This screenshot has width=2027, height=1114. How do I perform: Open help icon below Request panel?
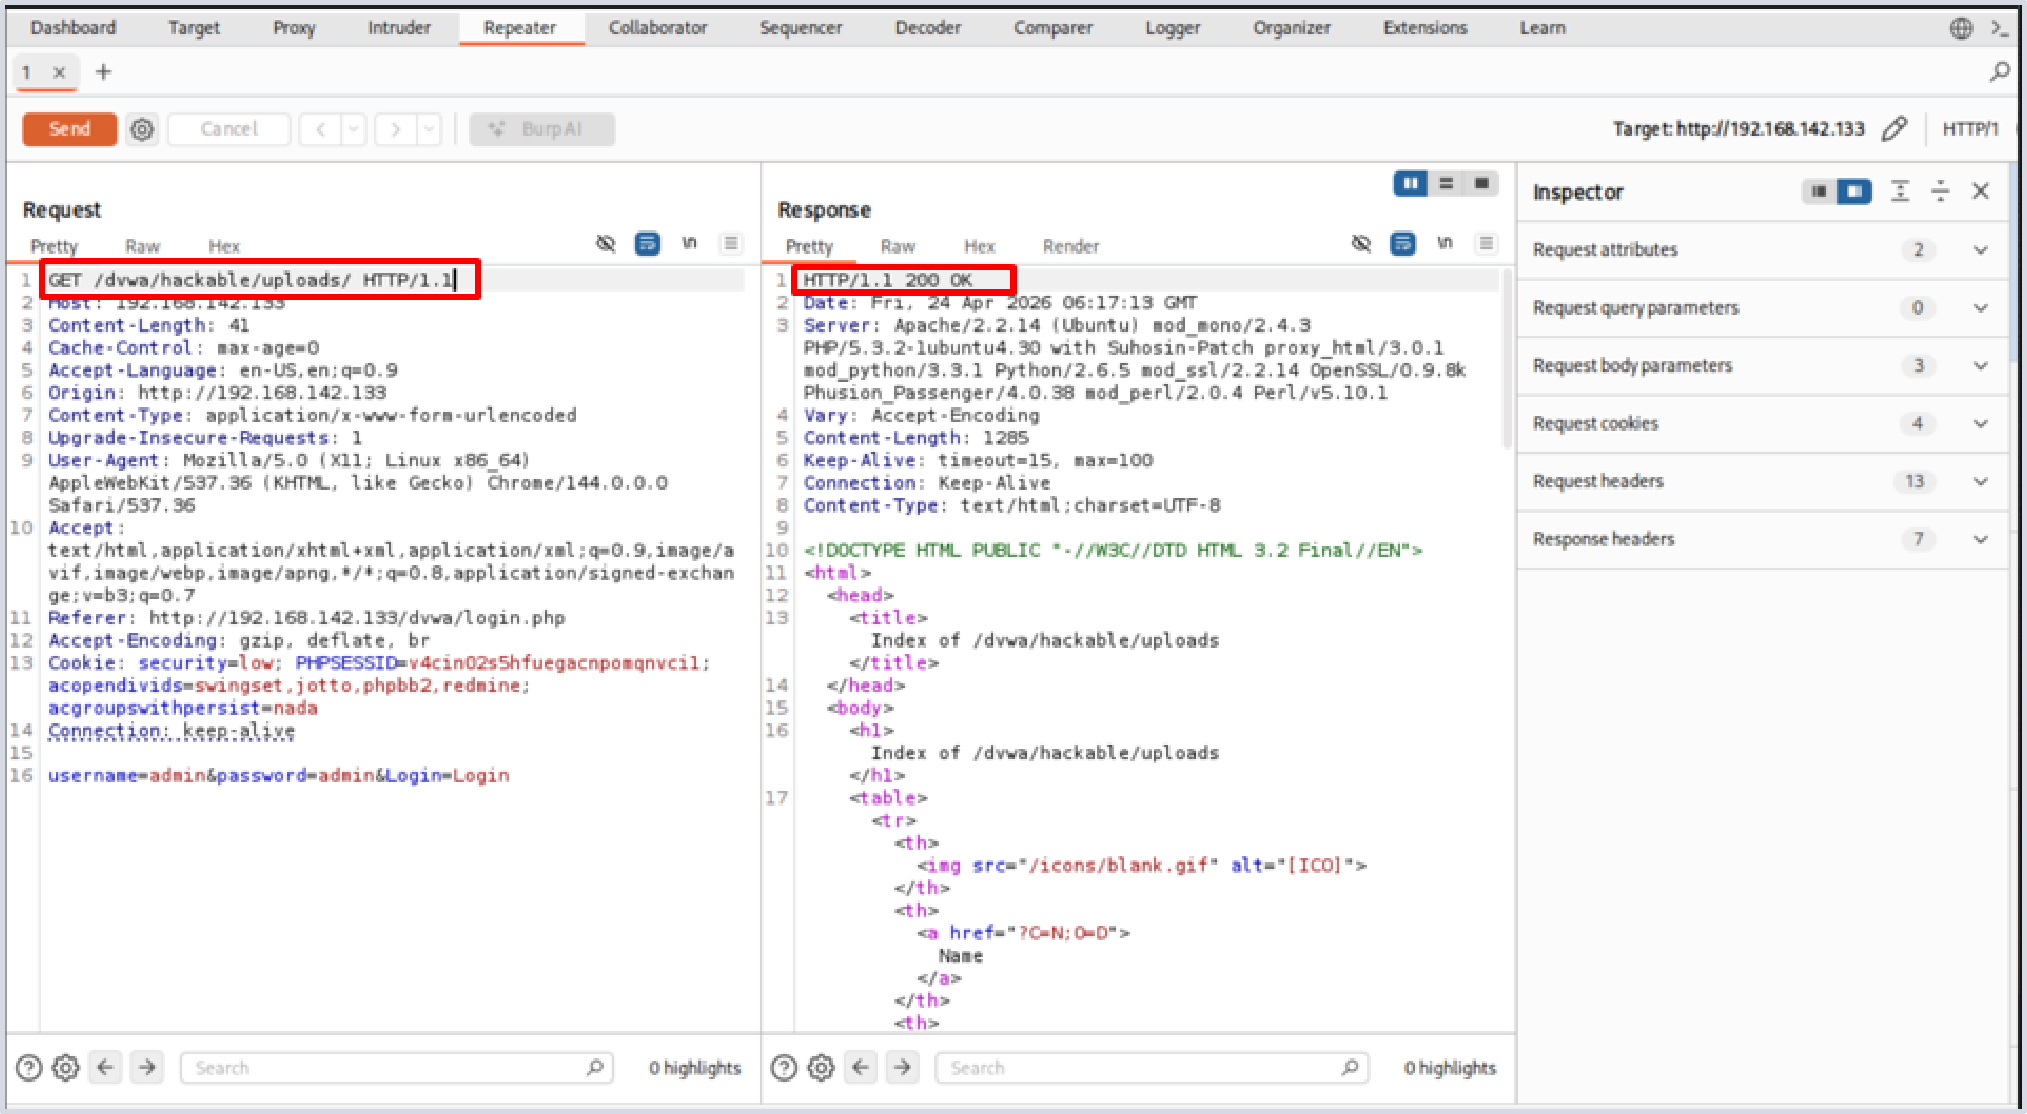coord(29,1068)
